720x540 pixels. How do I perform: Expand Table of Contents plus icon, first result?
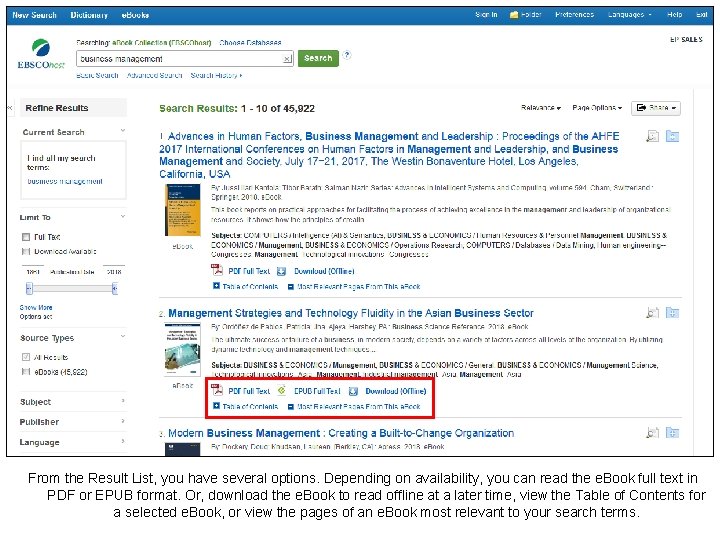click(216, 286)
